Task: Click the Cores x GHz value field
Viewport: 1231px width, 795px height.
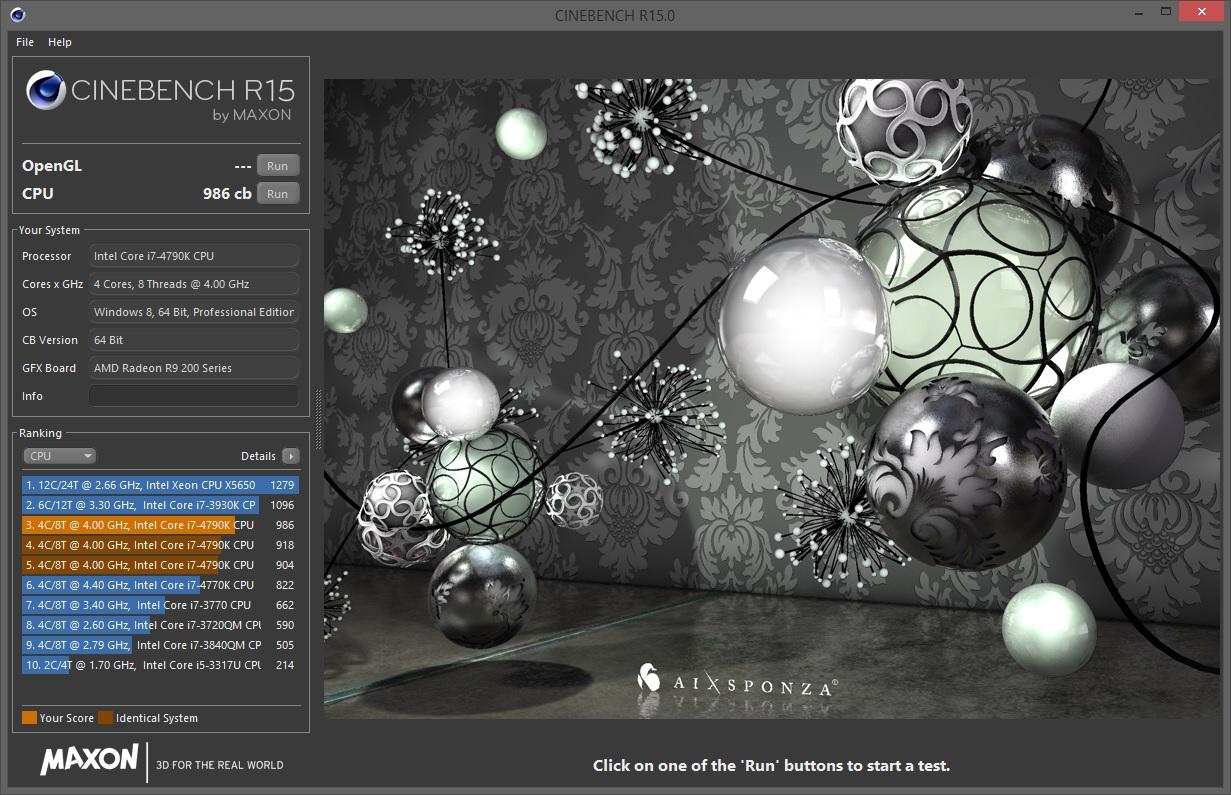Action: click(x=194, y=284)
